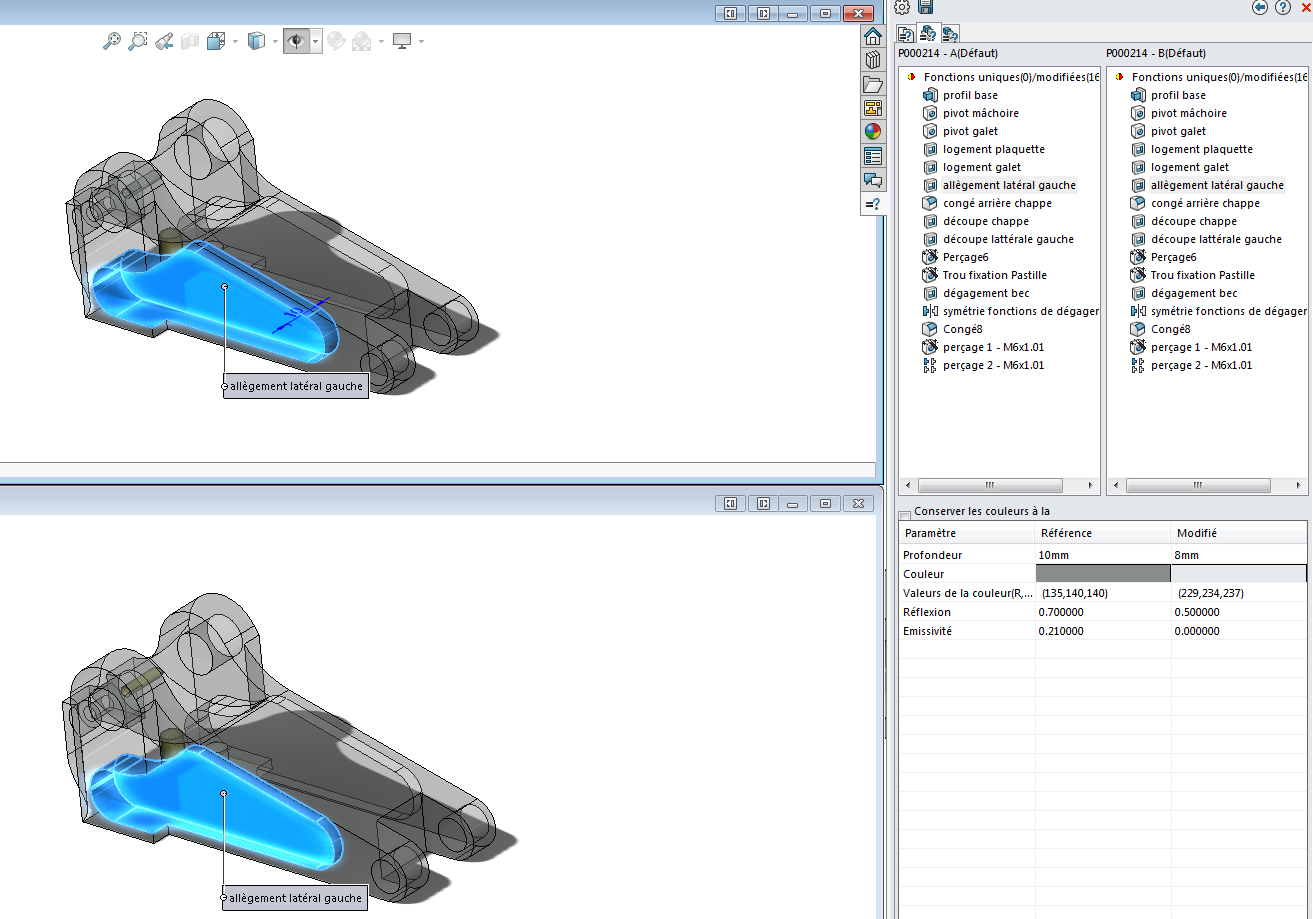
Task: Open the Hide/Show Items dropdown arrow
Action: pos(316,42)
